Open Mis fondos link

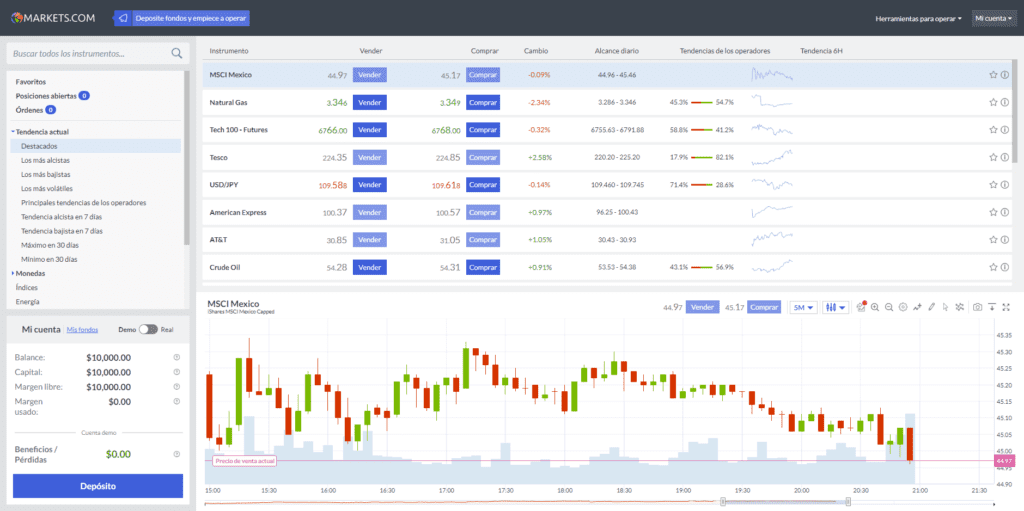coord(82,330)
